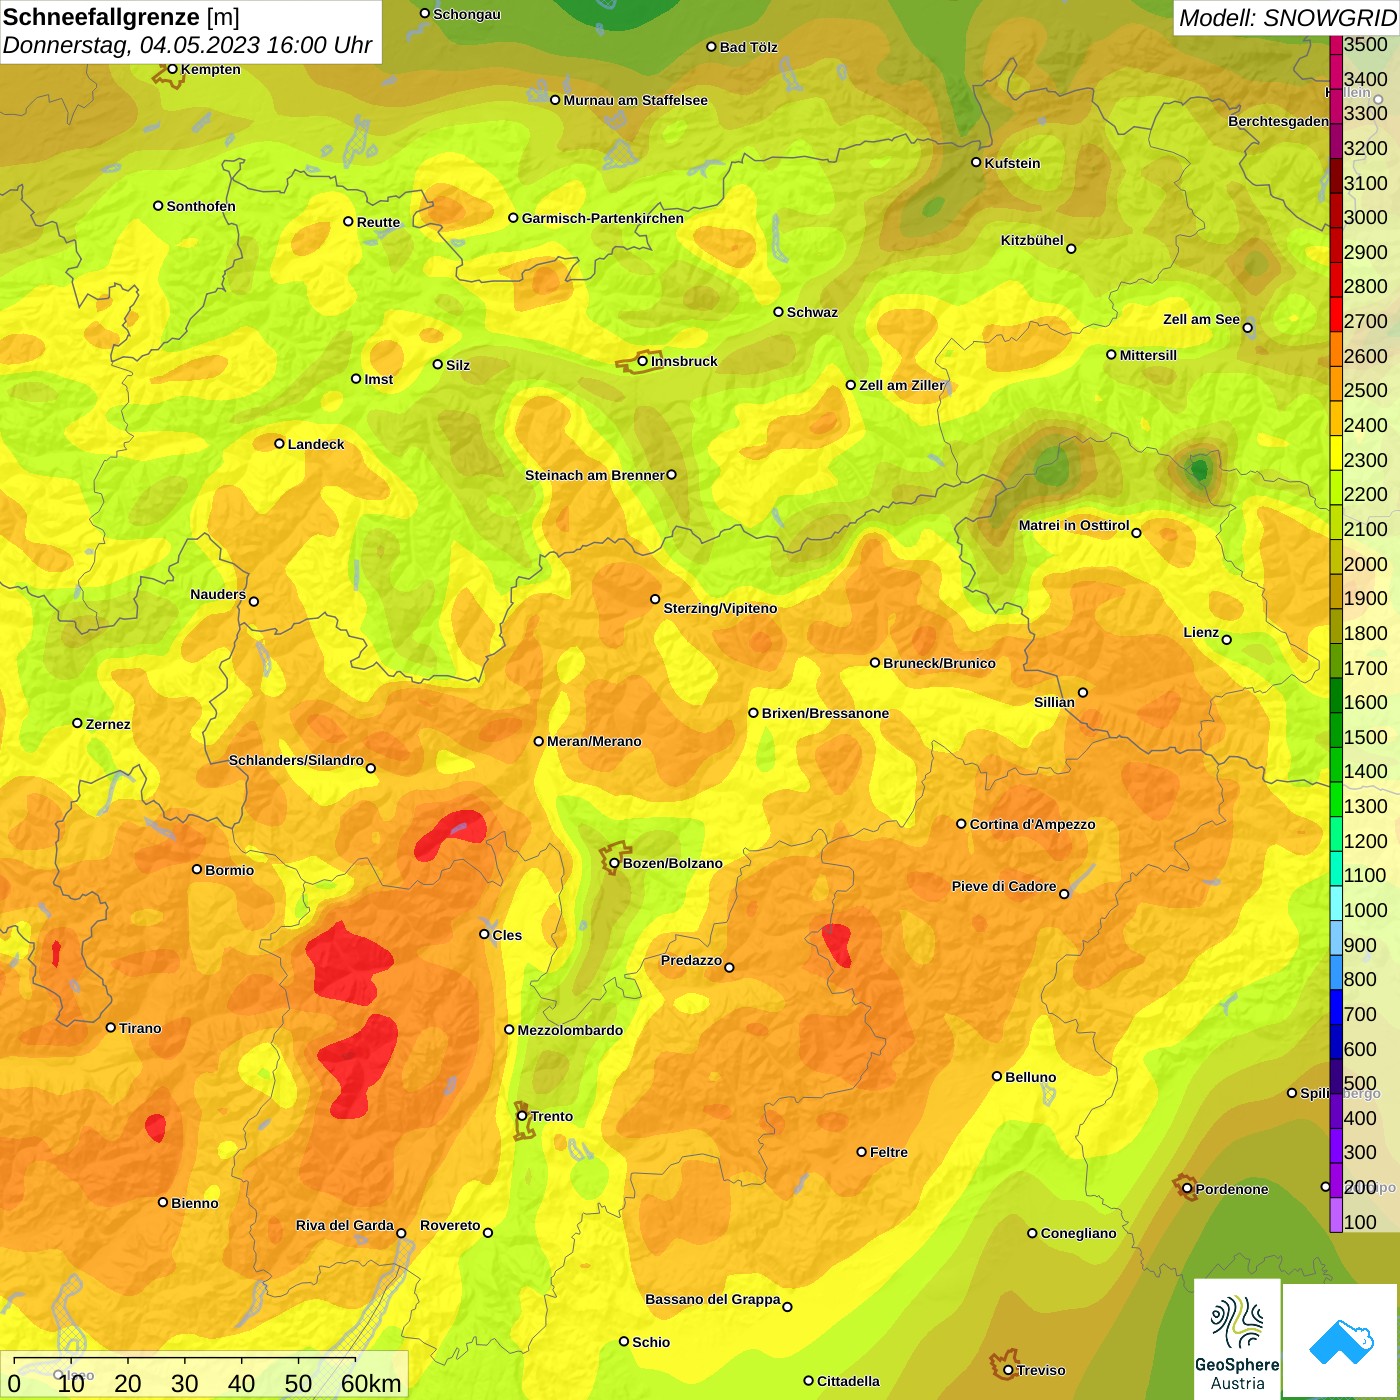Click the 60km scale bar label
The width and height of the screenshot is (1400, 1400).
pos(371,1383)
